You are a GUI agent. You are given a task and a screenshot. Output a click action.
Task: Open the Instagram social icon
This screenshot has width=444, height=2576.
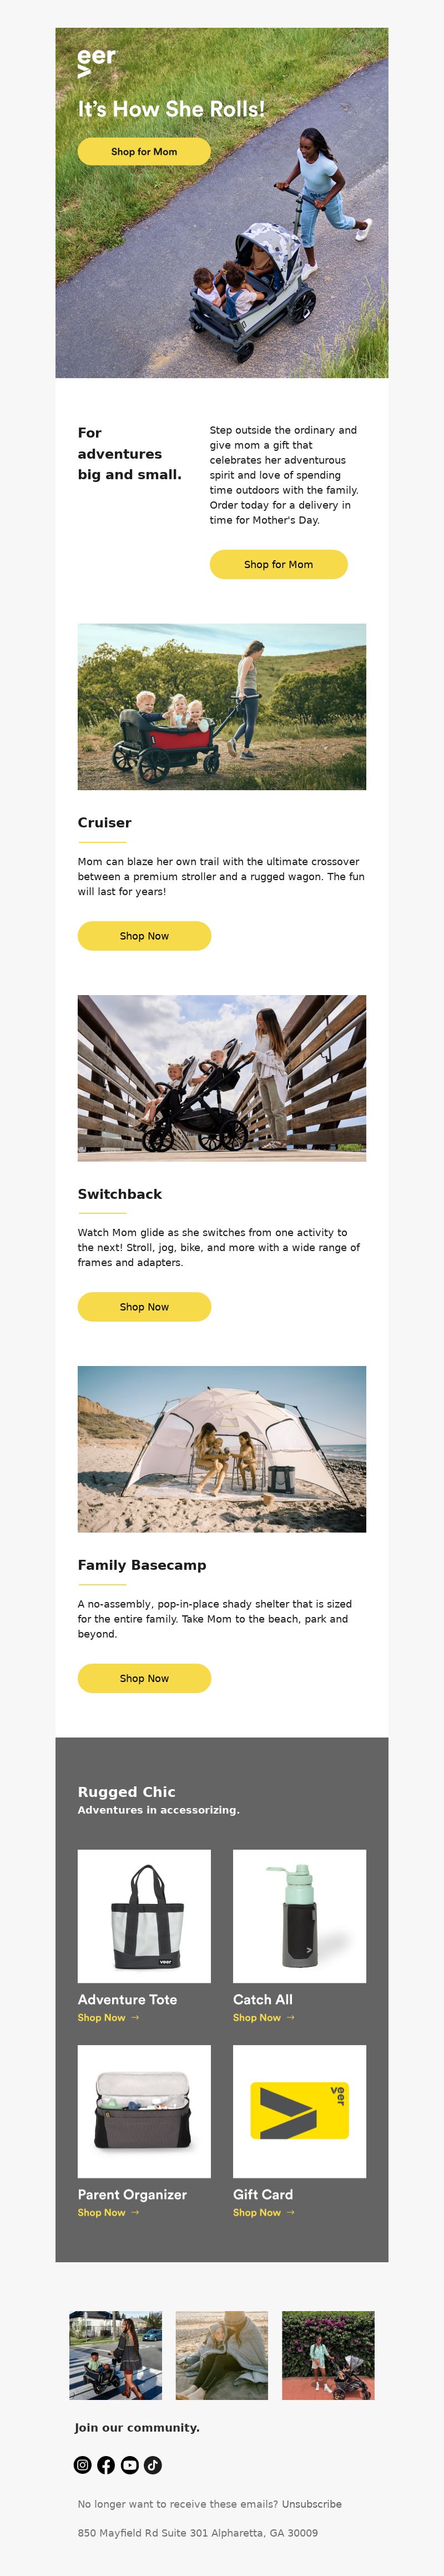pyautogui.click(x=83, y=2464)
